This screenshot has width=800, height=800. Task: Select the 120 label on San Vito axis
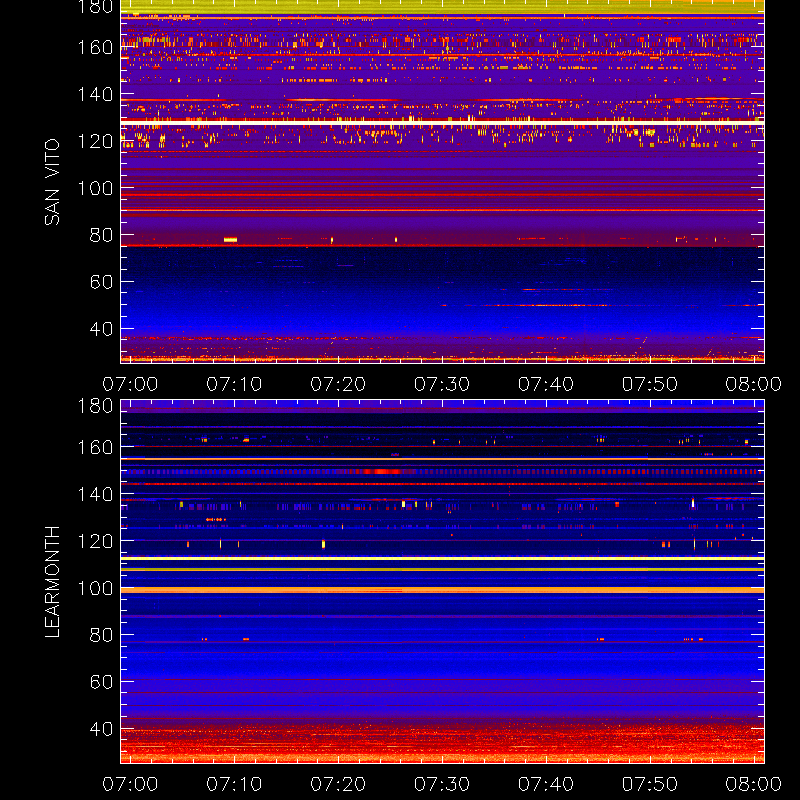point(95,141)
